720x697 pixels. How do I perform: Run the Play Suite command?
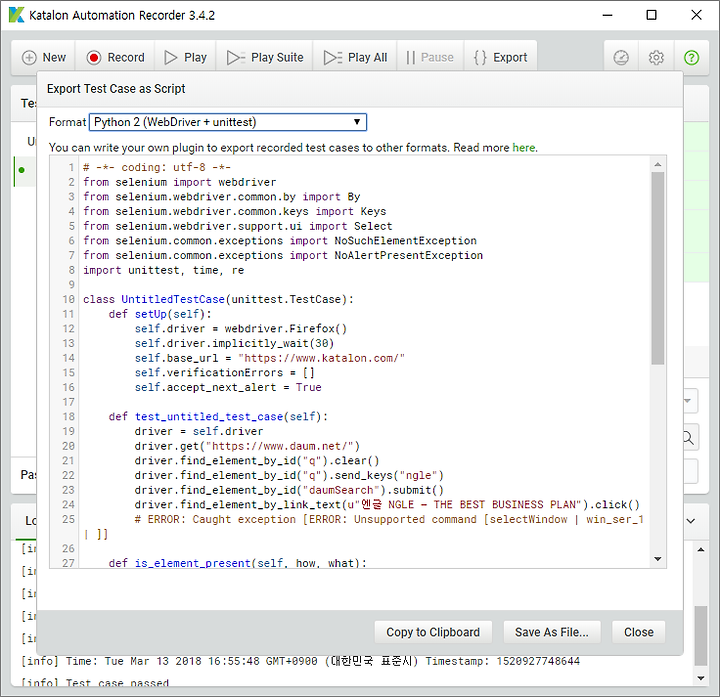(x=264, y=57)
